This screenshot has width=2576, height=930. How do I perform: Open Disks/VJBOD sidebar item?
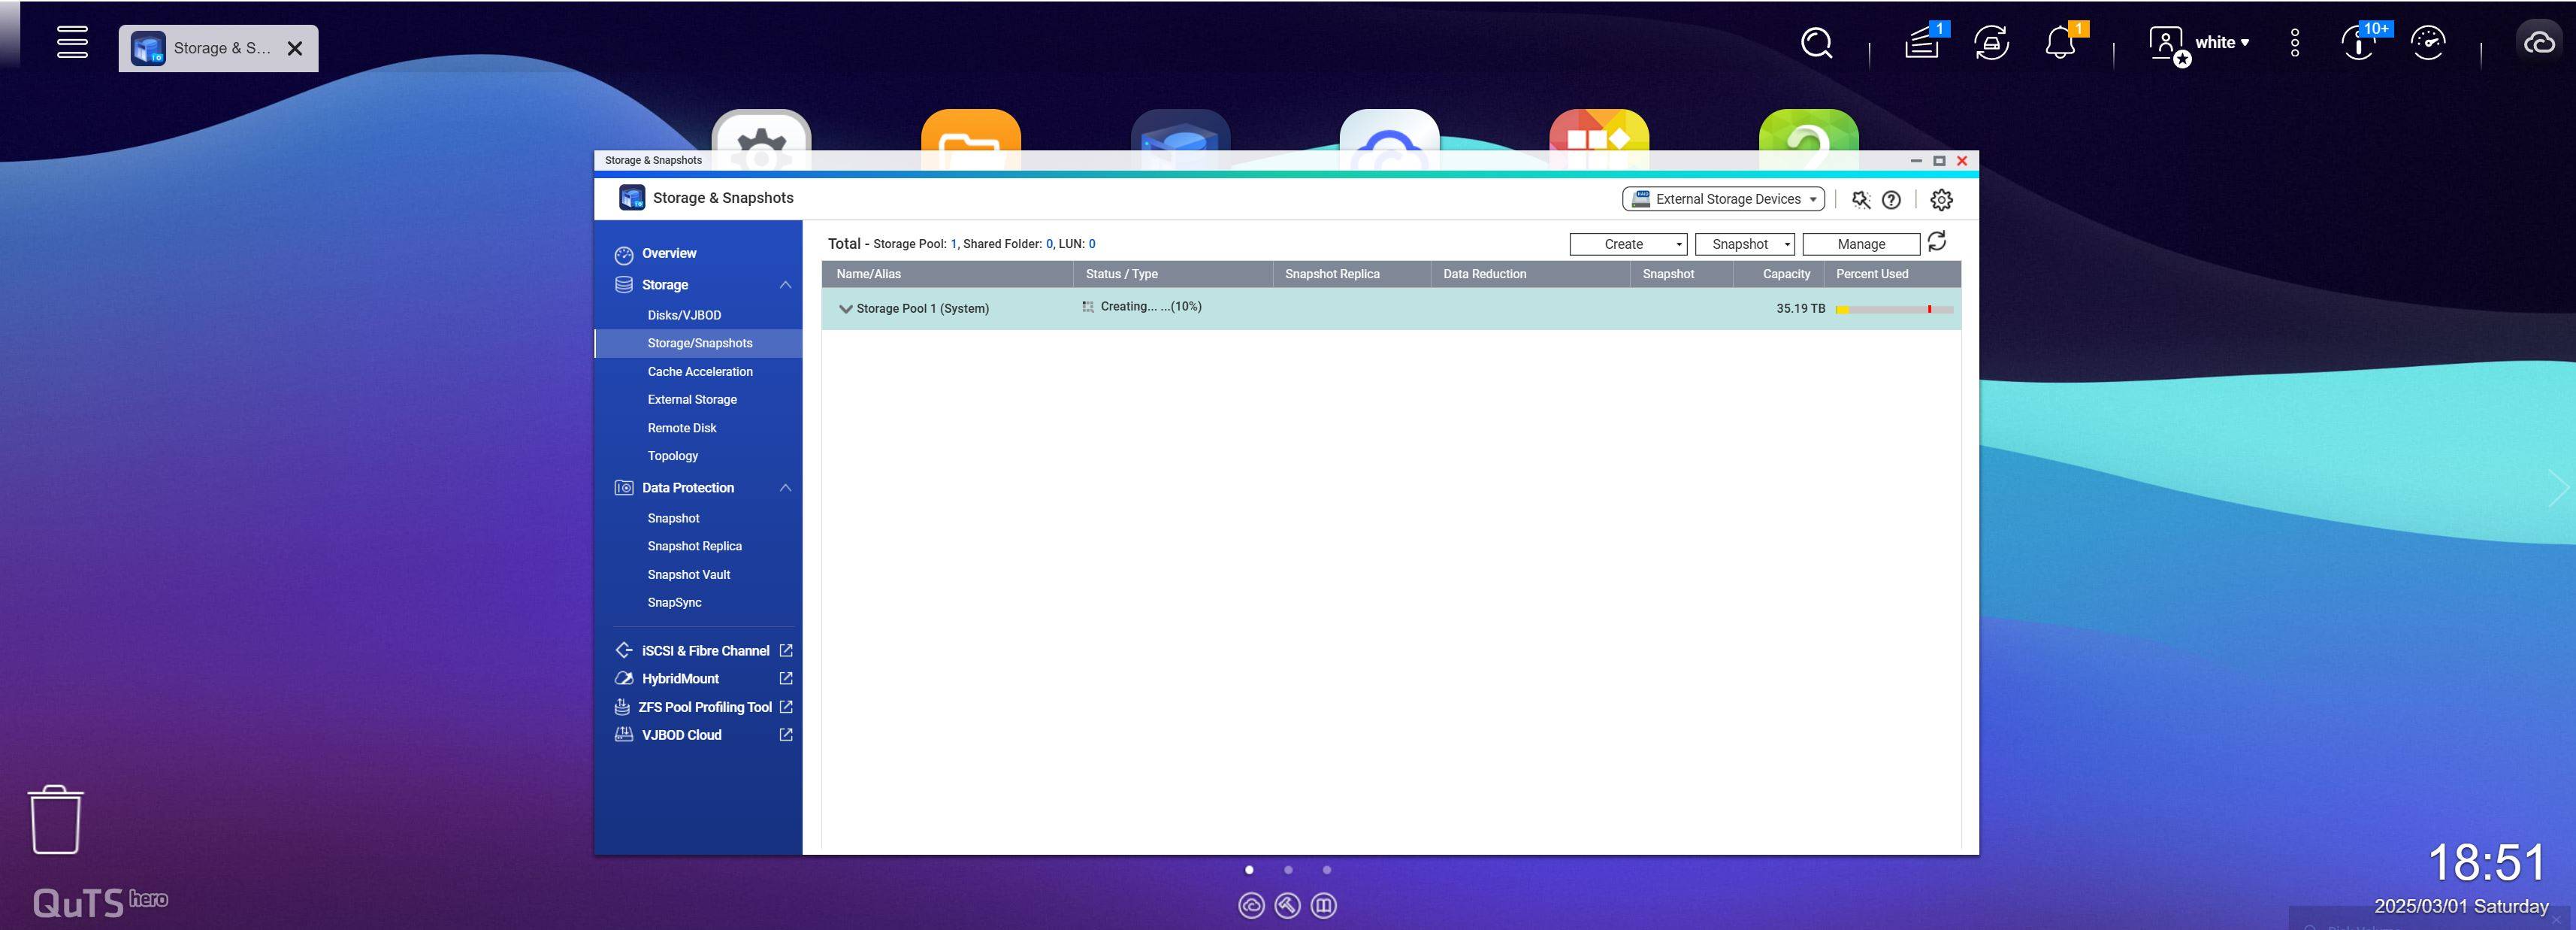(684, 315)
